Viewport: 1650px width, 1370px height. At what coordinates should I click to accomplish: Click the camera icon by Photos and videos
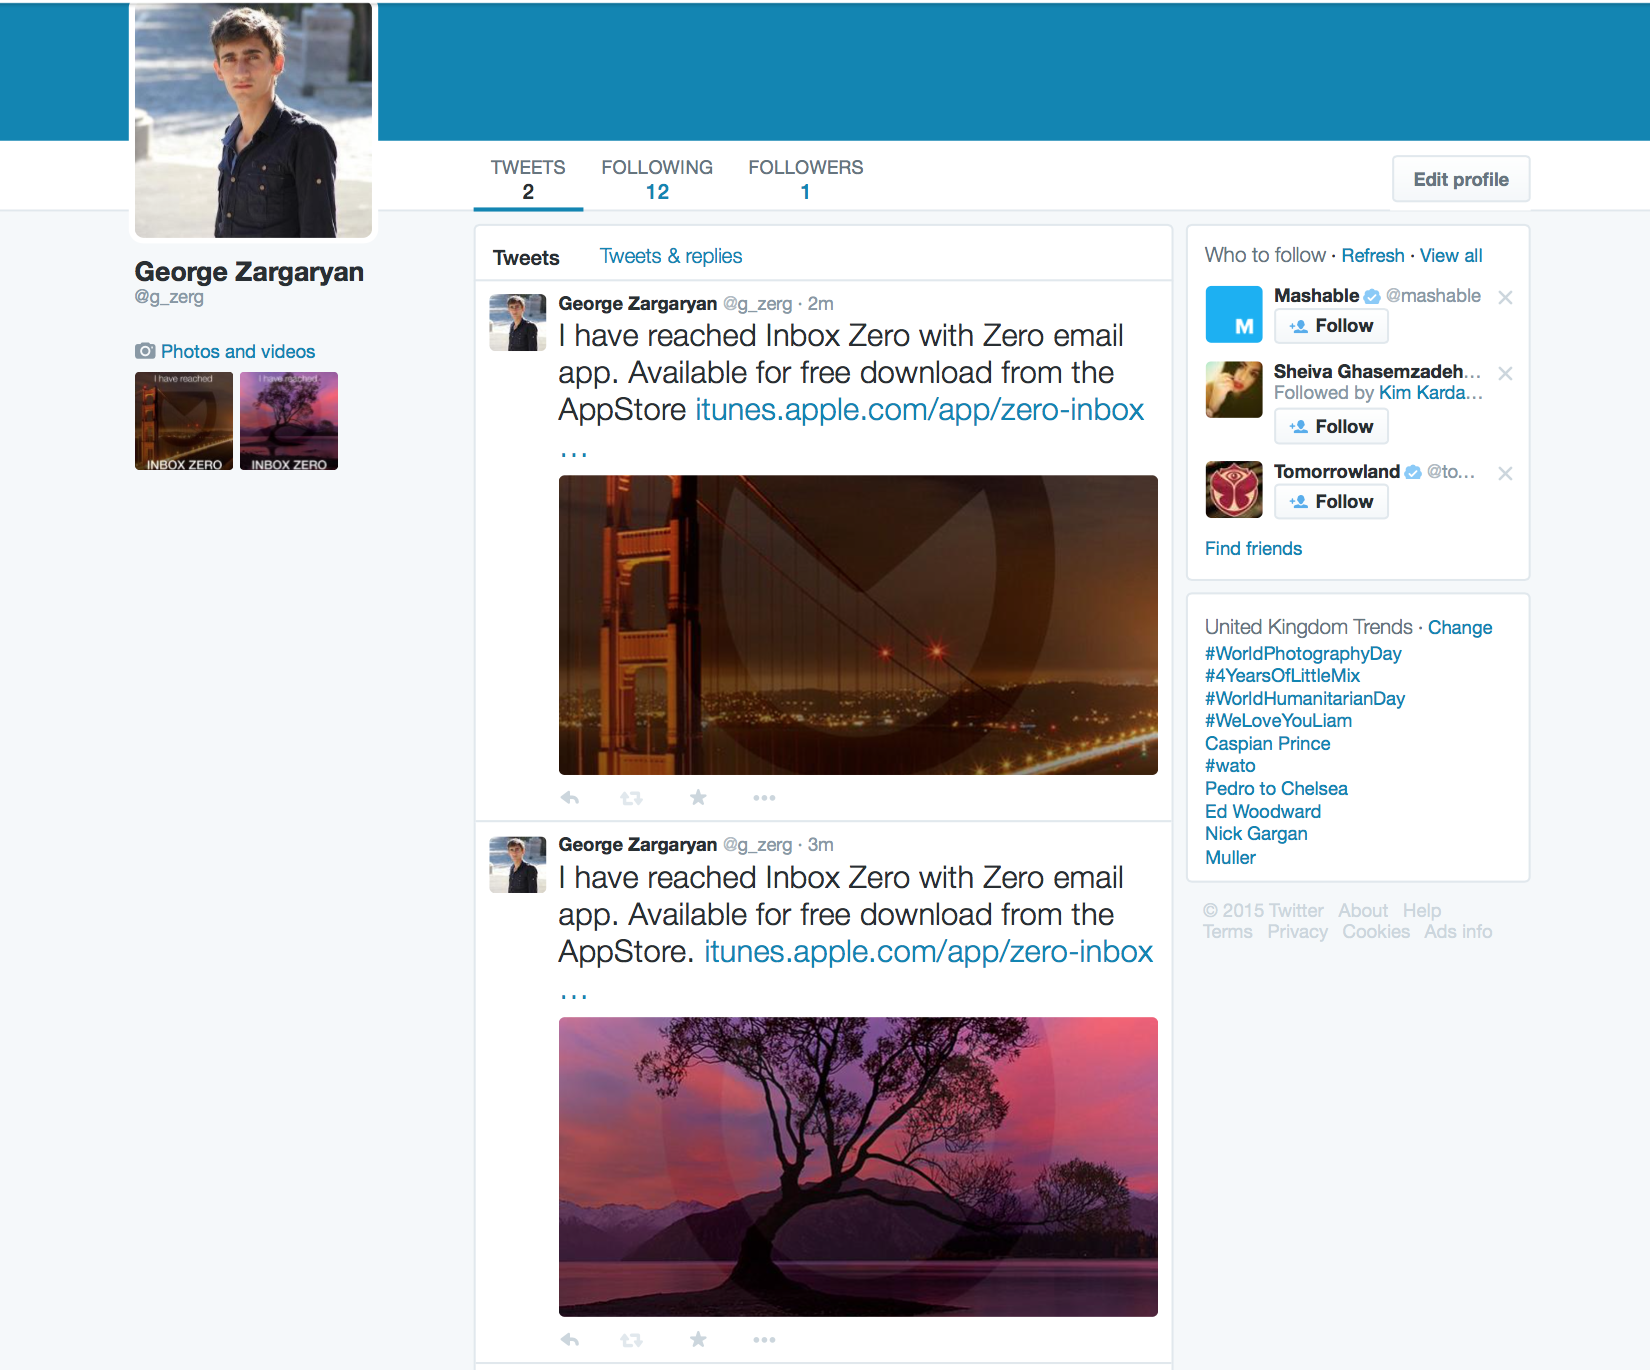pyautogui.click(x=145, y=351)
